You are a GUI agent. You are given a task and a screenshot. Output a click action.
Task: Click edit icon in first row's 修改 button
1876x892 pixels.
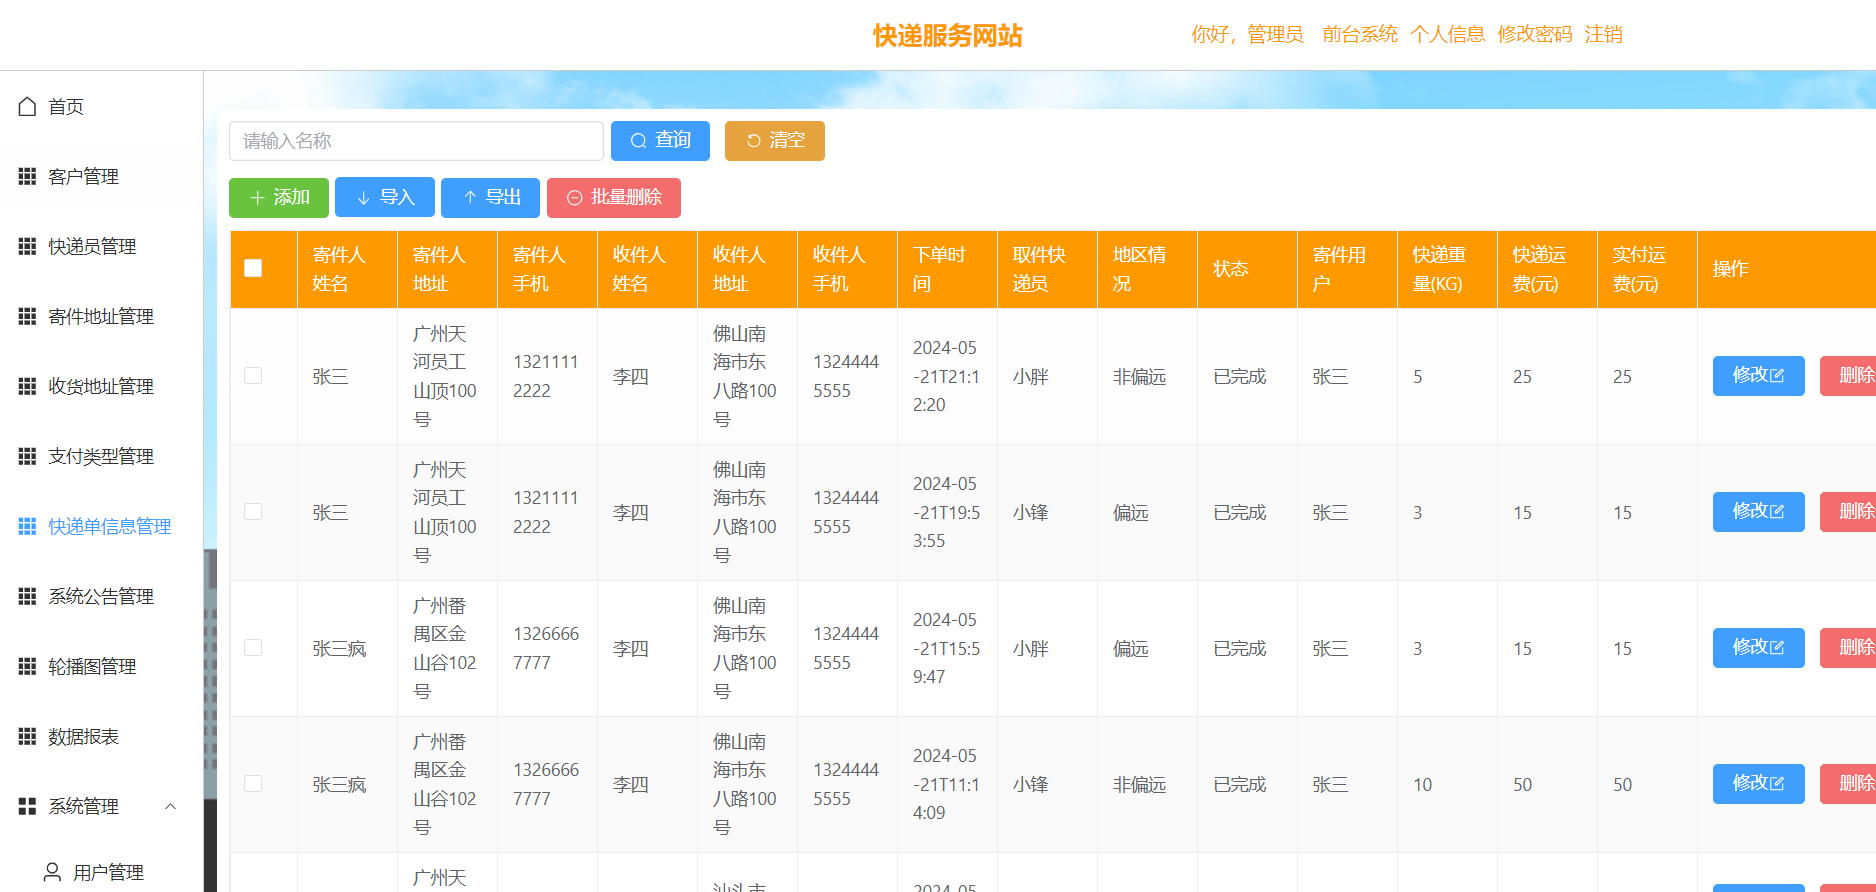coord(1777,375)
